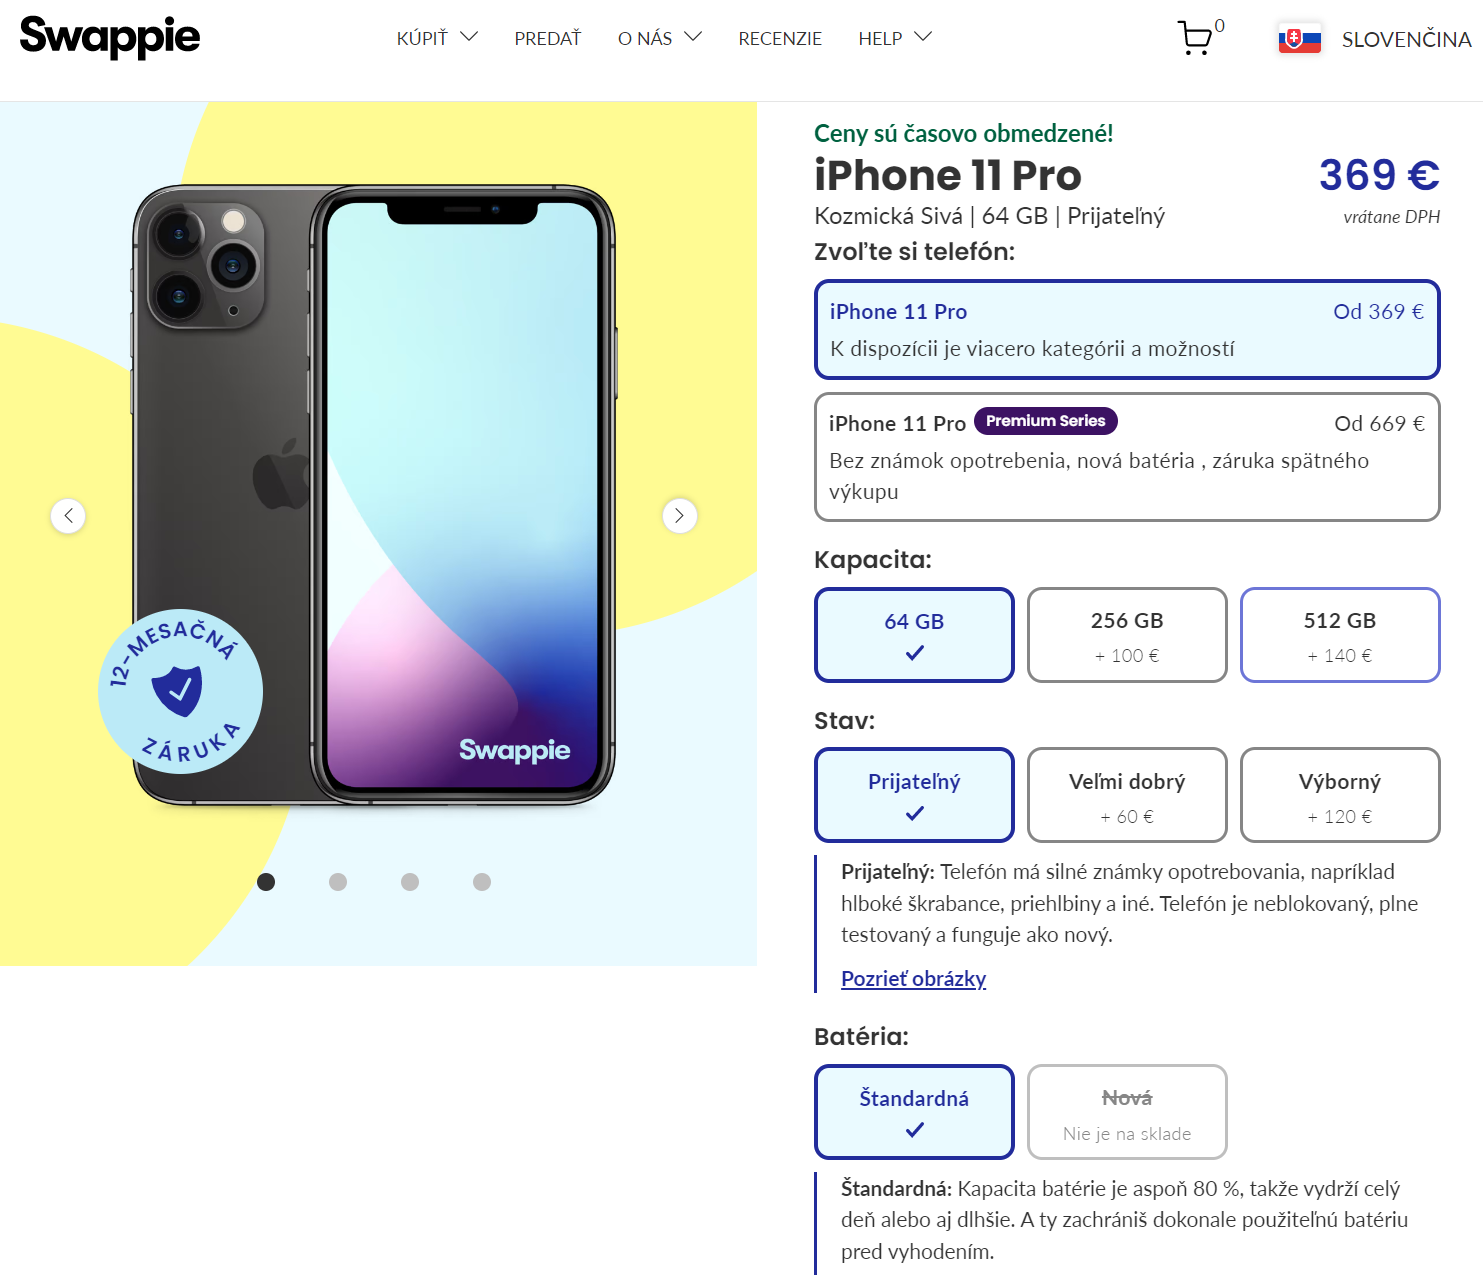Choose the Výborný condition option
Image resolution: width=1483 pixels, height=1275 pixels.
[1340, 795]
